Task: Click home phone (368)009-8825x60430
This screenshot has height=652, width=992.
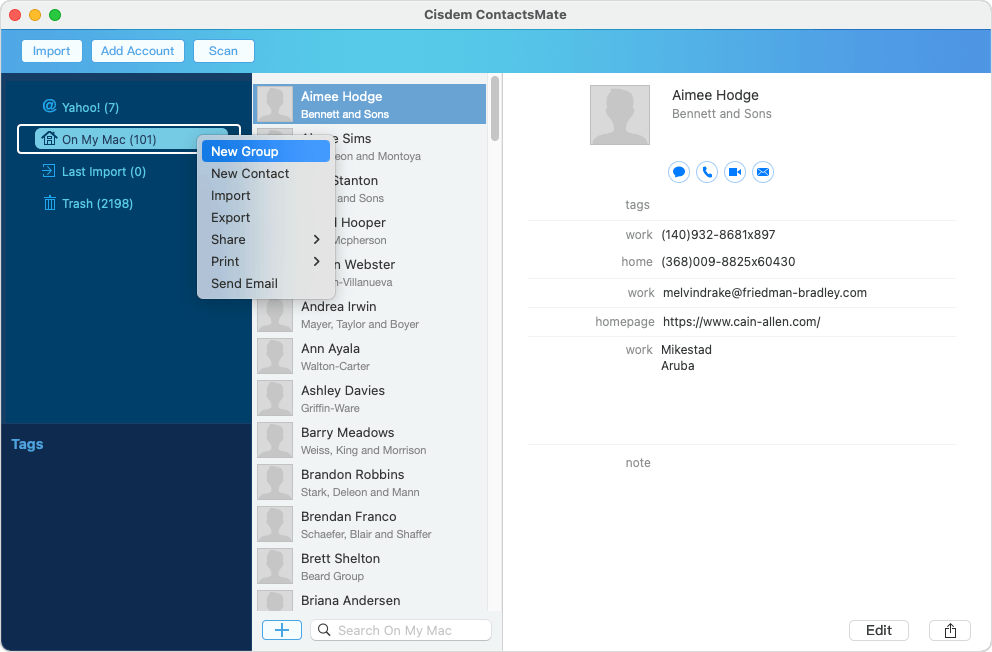Action: point(728,262)
